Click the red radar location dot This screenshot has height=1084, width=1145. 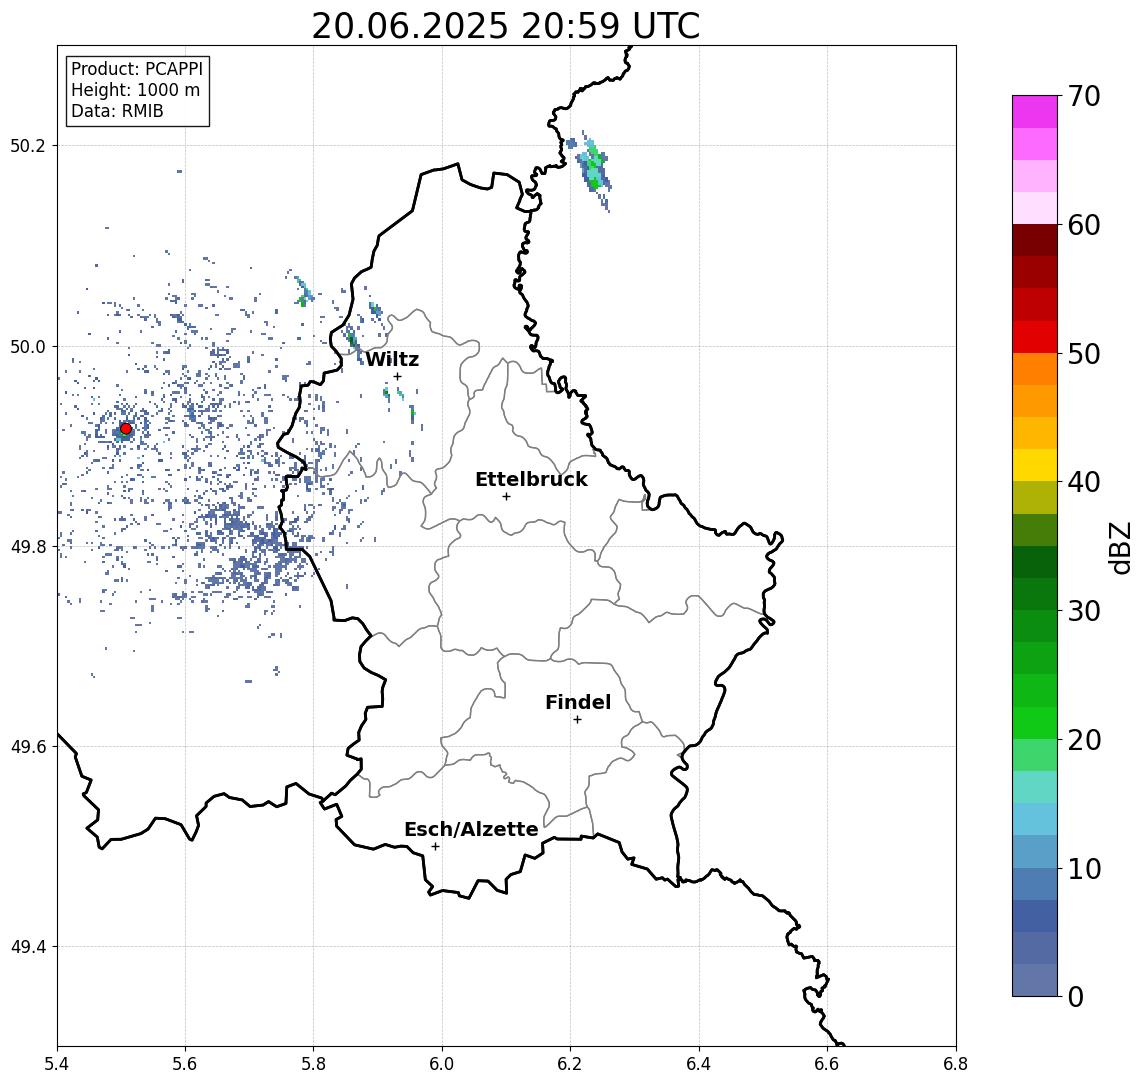point(126,429)
